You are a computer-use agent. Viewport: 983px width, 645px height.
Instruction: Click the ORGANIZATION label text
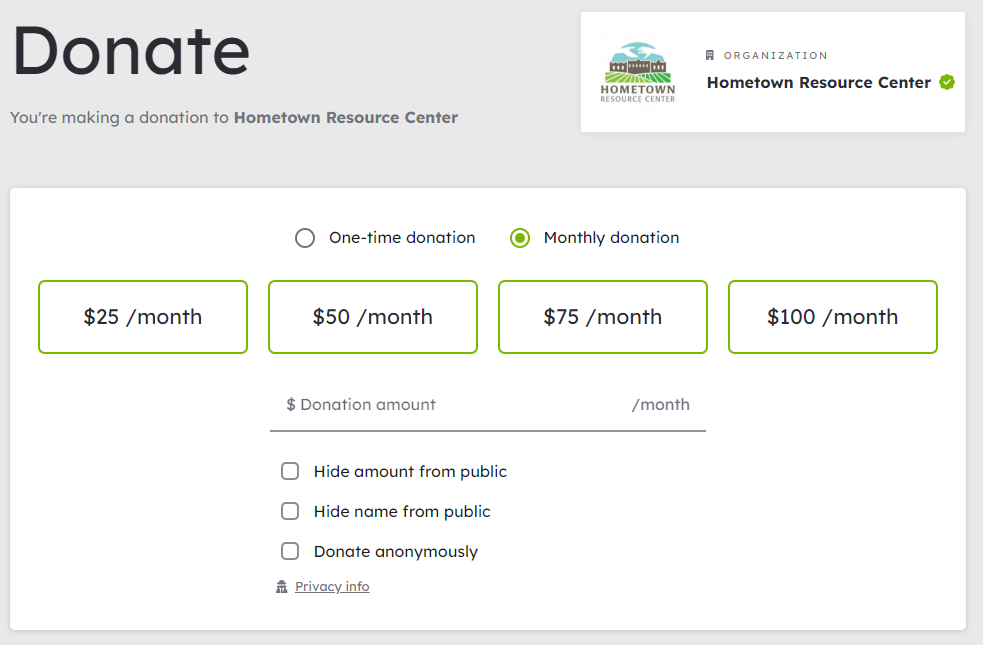click(x=775, y=56)
